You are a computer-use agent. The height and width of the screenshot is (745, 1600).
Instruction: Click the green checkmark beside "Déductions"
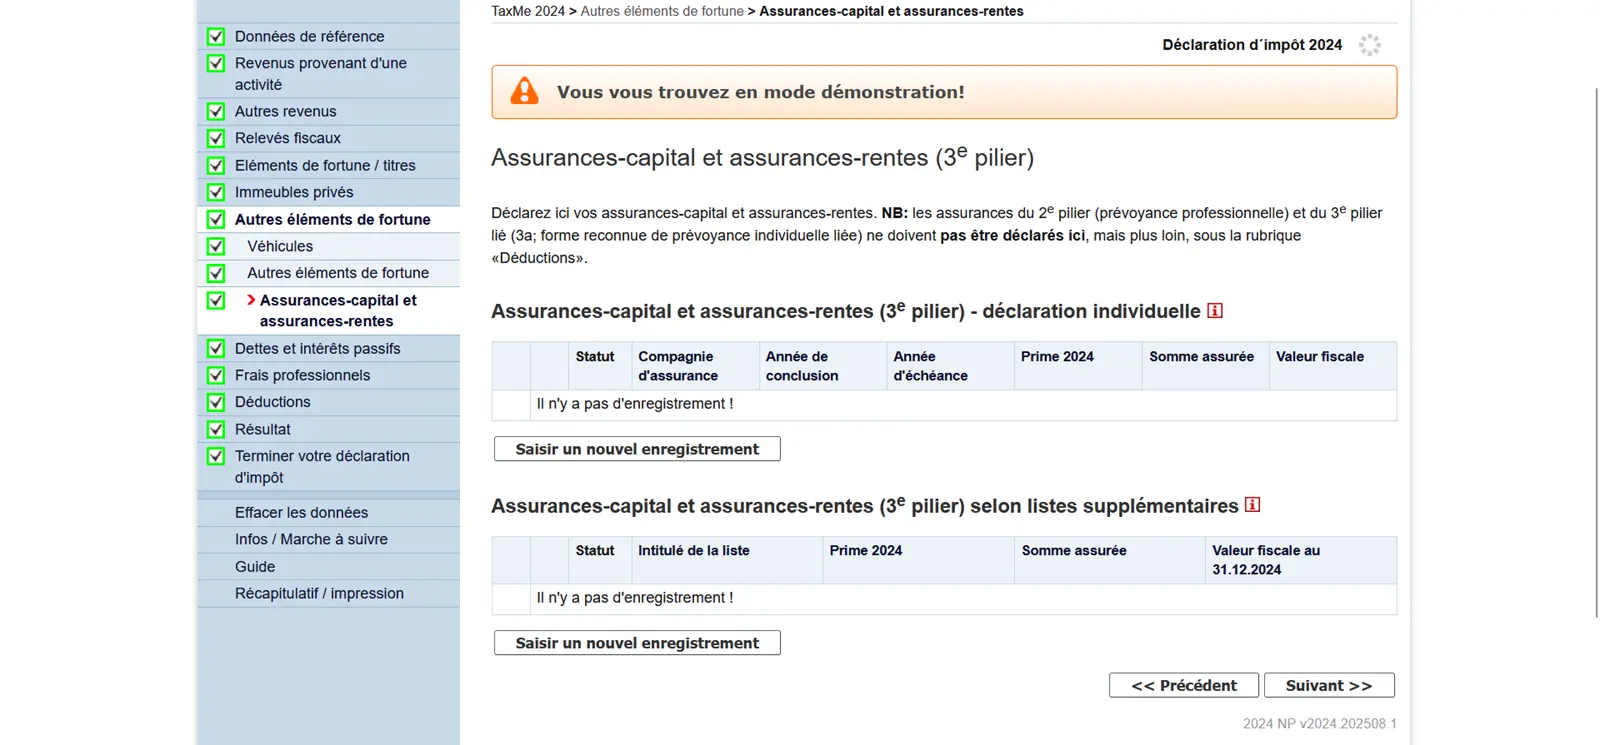point(216,402)
